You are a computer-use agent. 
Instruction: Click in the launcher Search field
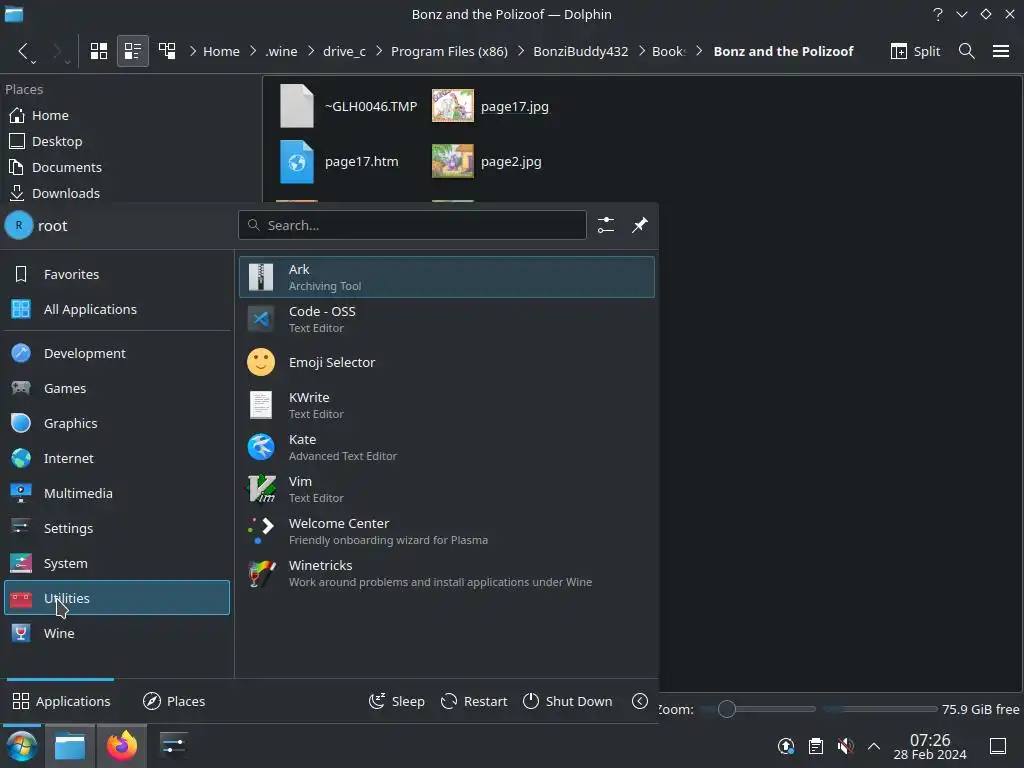412,225
